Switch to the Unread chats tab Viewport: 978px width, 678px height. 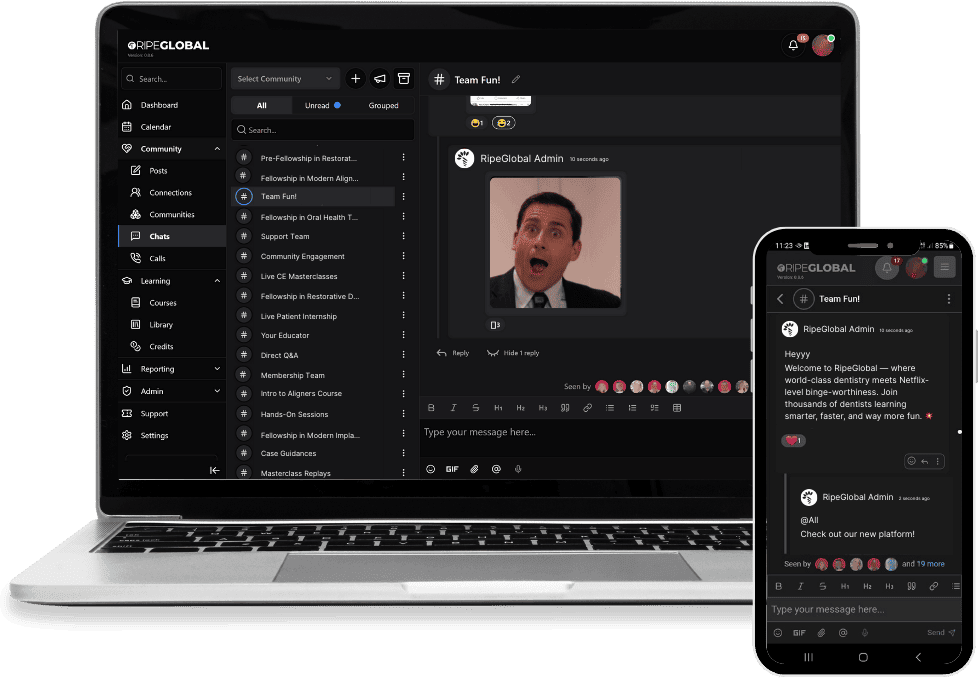(x=322, y=105)
